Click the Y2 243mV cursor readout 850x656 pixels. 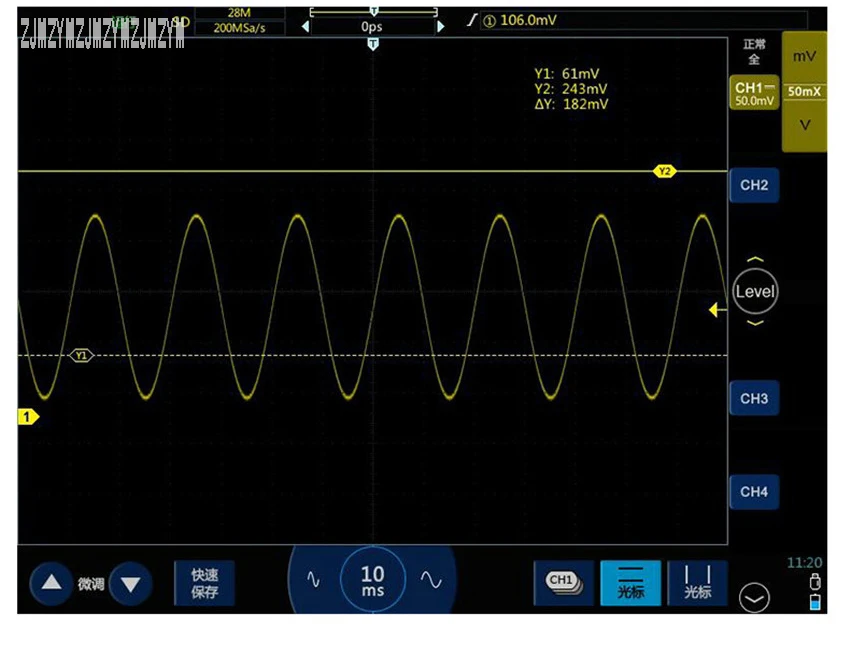click(x=571, y=89)
